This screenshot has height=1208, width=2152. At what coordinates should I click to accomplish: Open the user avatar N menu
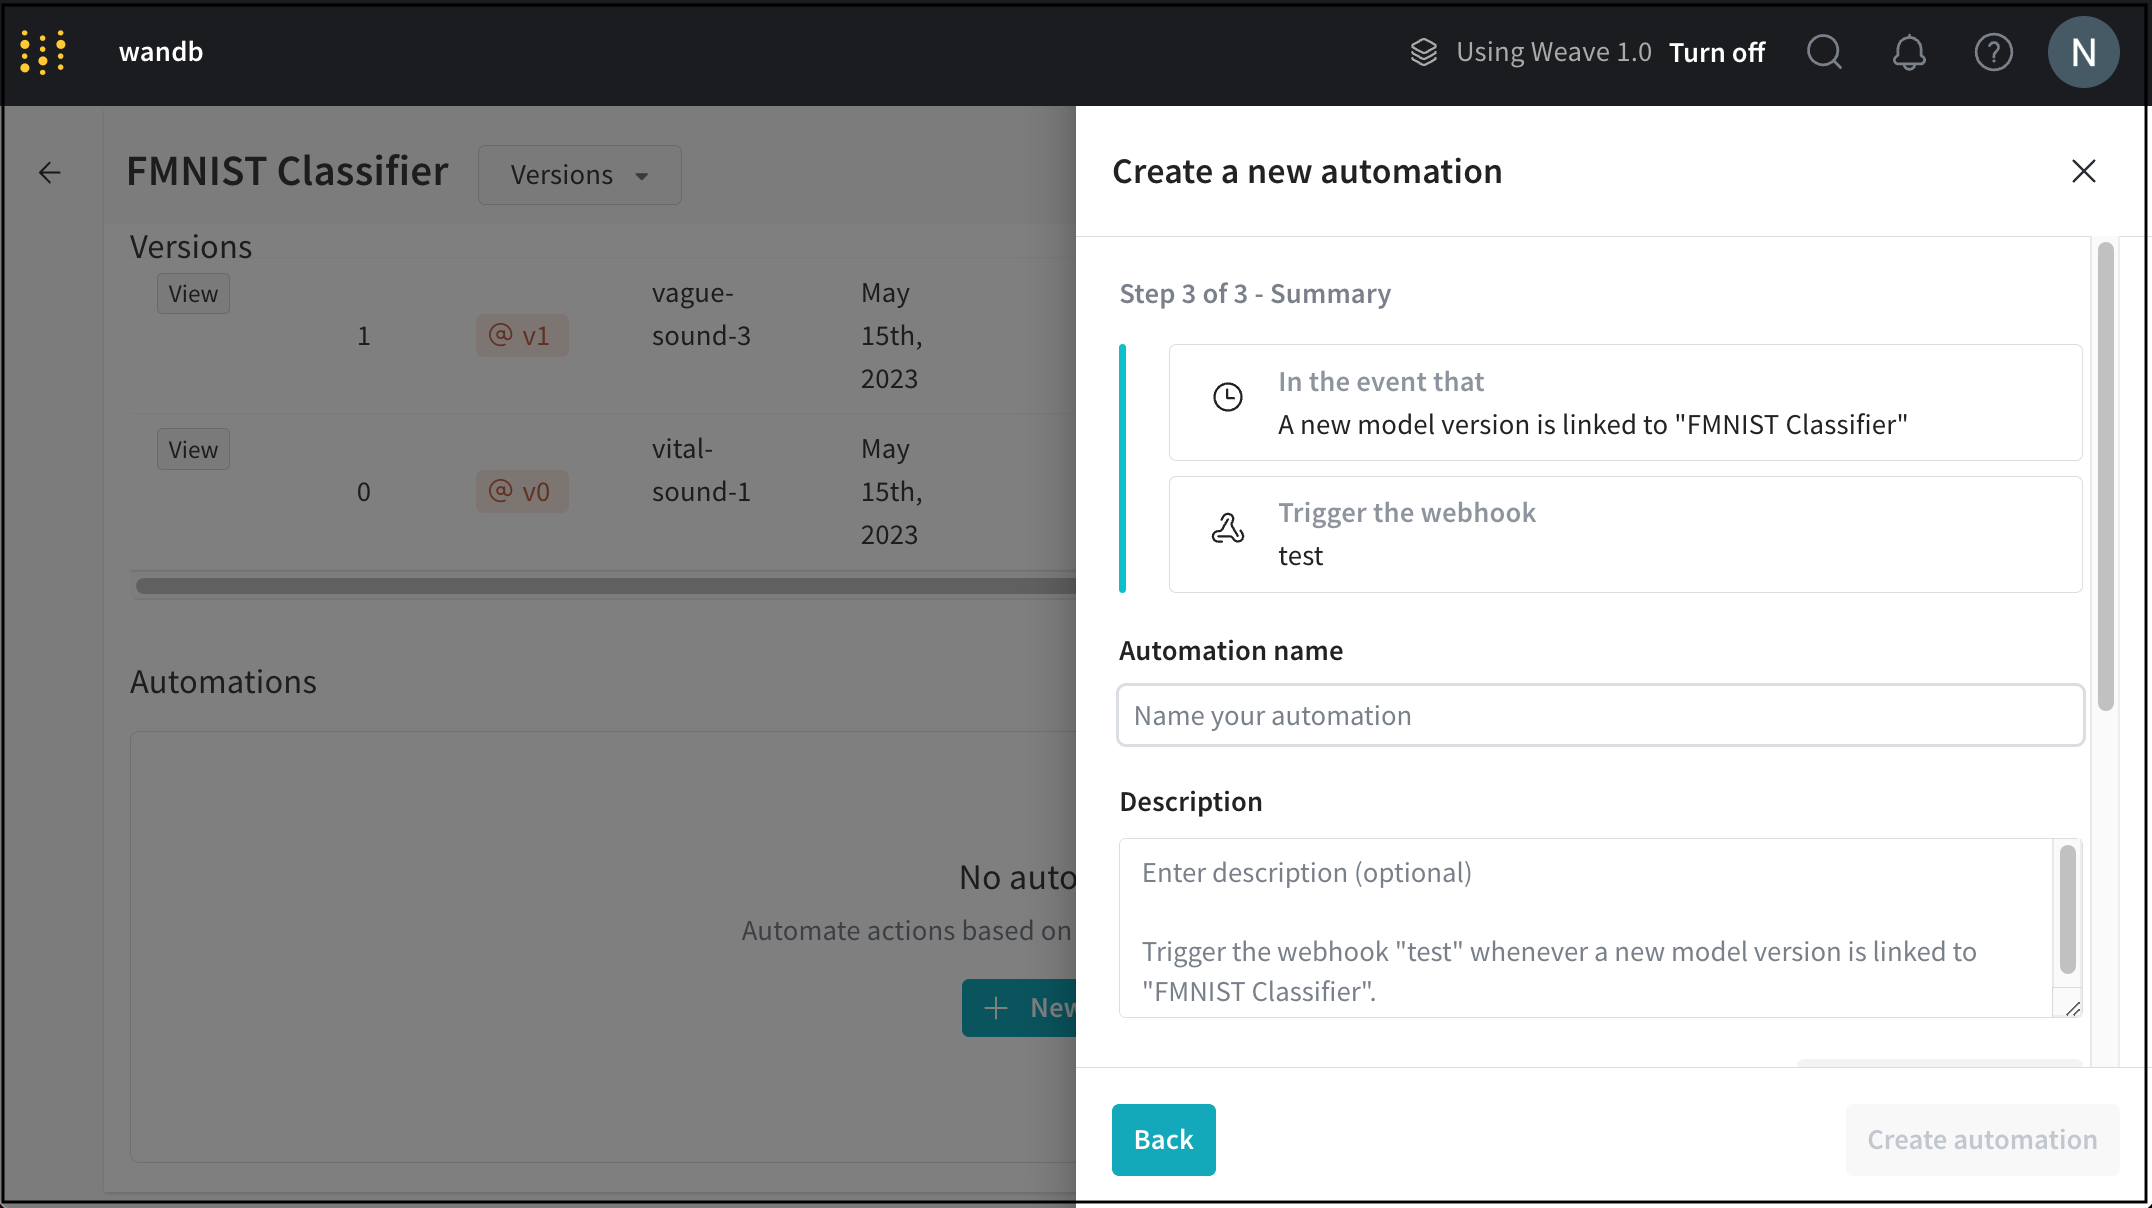tap(2083, 52)
